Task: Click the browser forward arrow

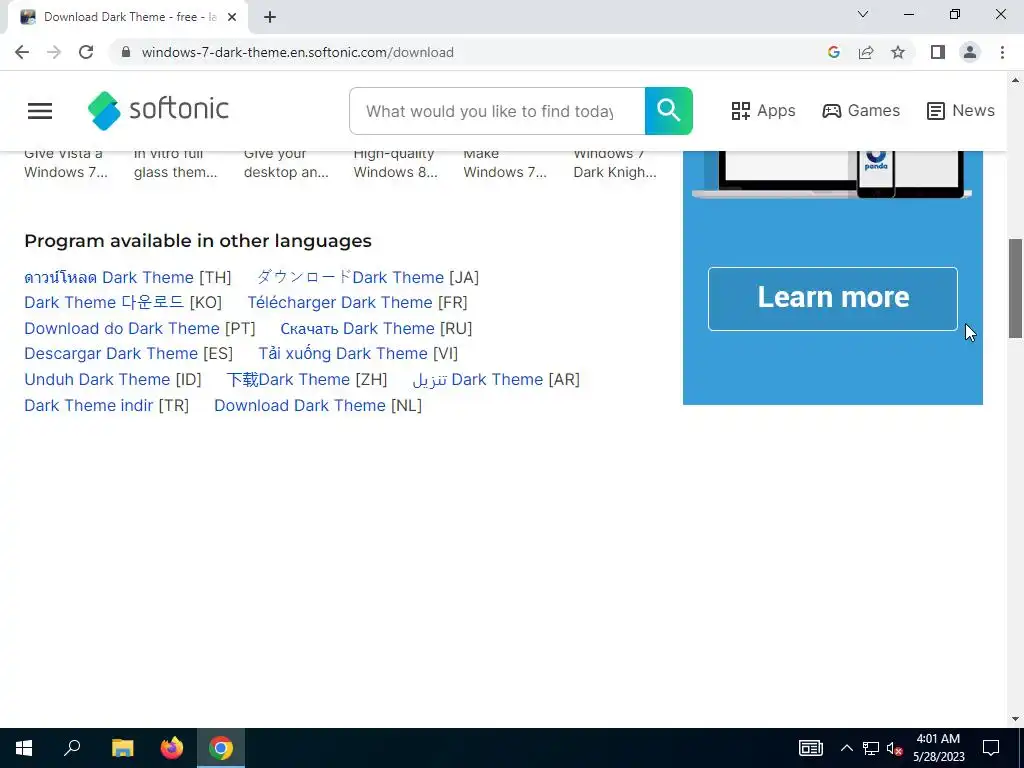Action: pyautogui.click(x=54, y=52)
